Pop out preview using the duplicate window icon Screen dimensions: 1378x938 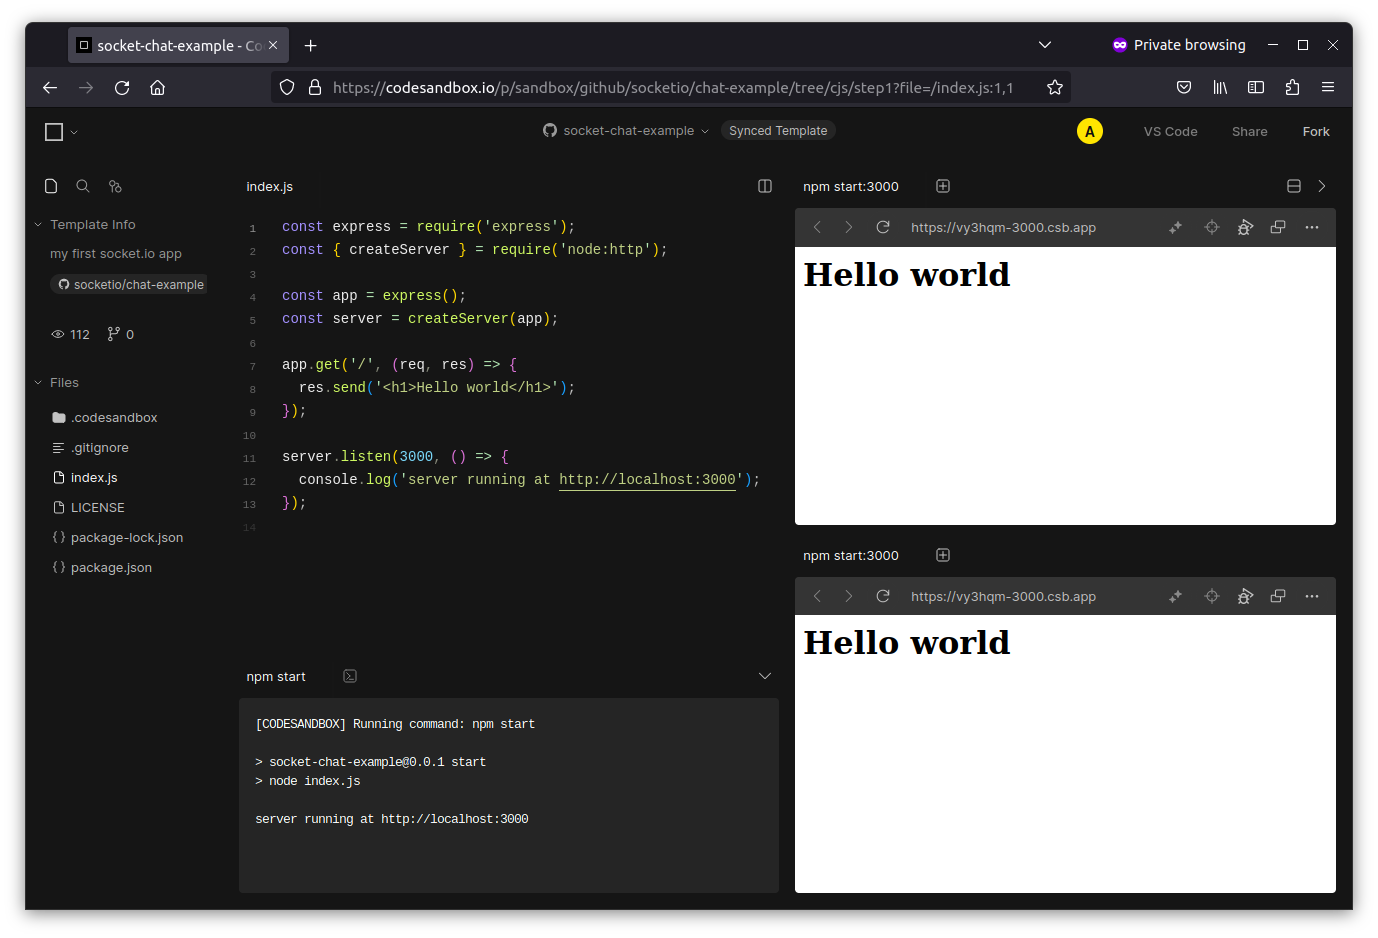[1278, 227]
